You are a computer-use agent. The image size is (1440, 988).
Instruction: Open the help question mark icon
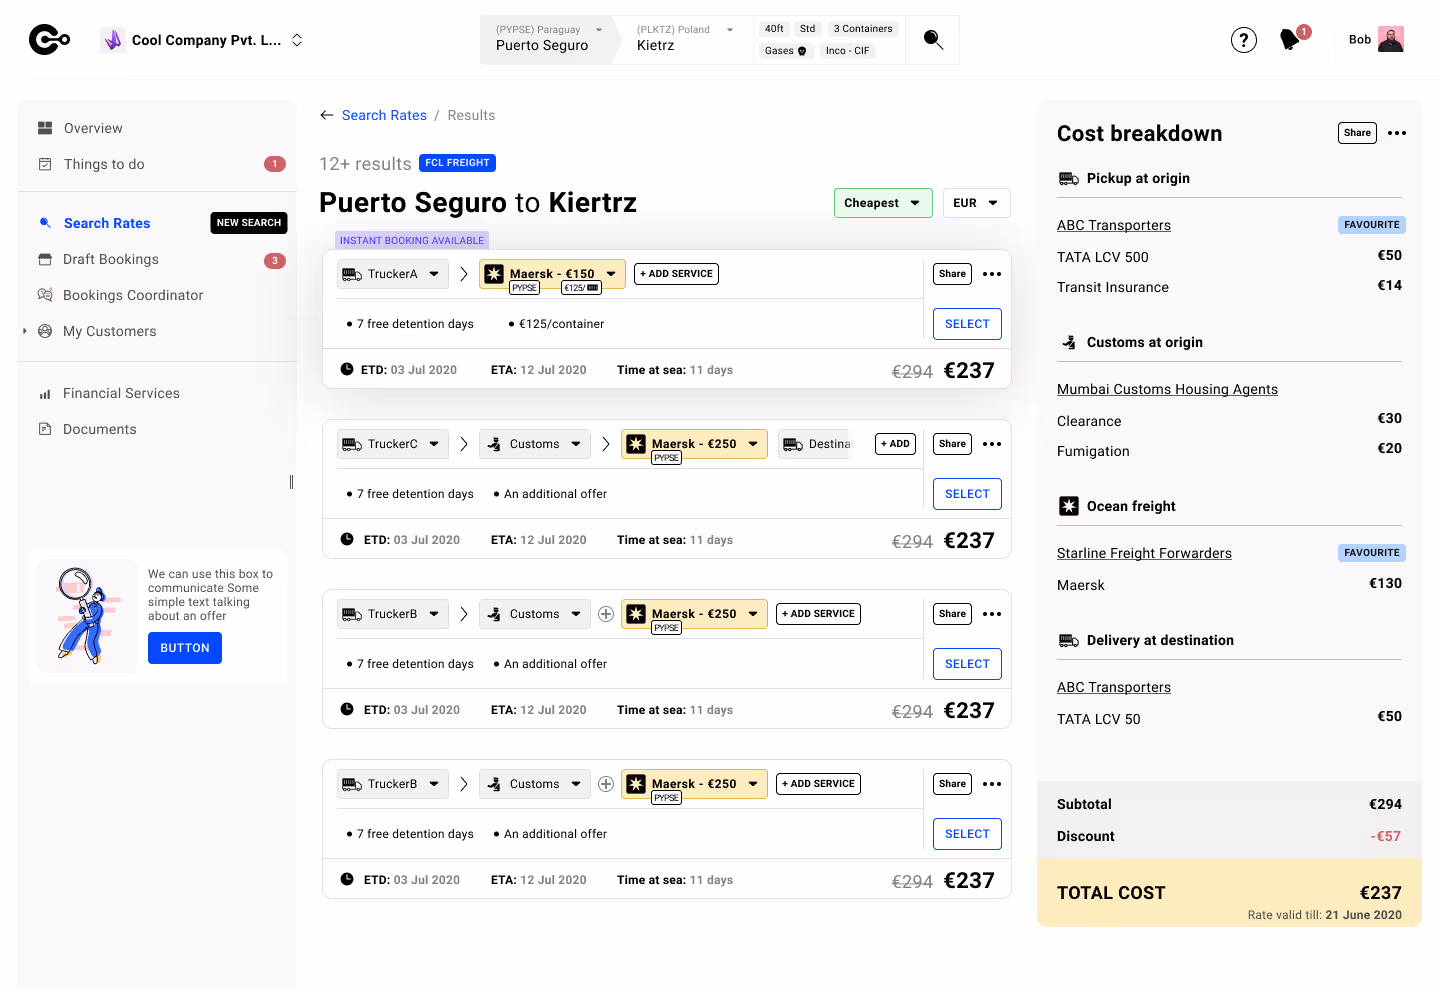point(1243,40)
